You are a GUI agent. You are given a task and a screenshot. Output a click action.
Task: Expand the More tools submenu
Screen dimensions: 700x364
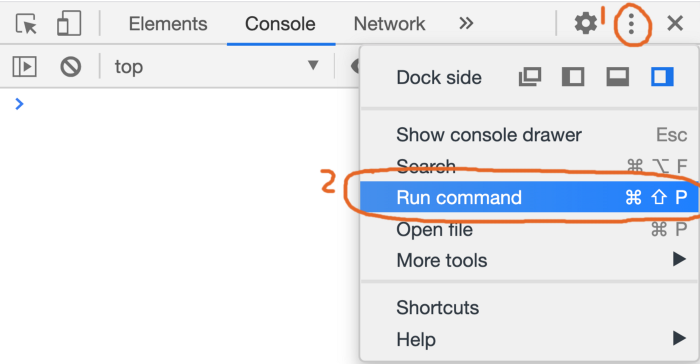click(529, 260)
